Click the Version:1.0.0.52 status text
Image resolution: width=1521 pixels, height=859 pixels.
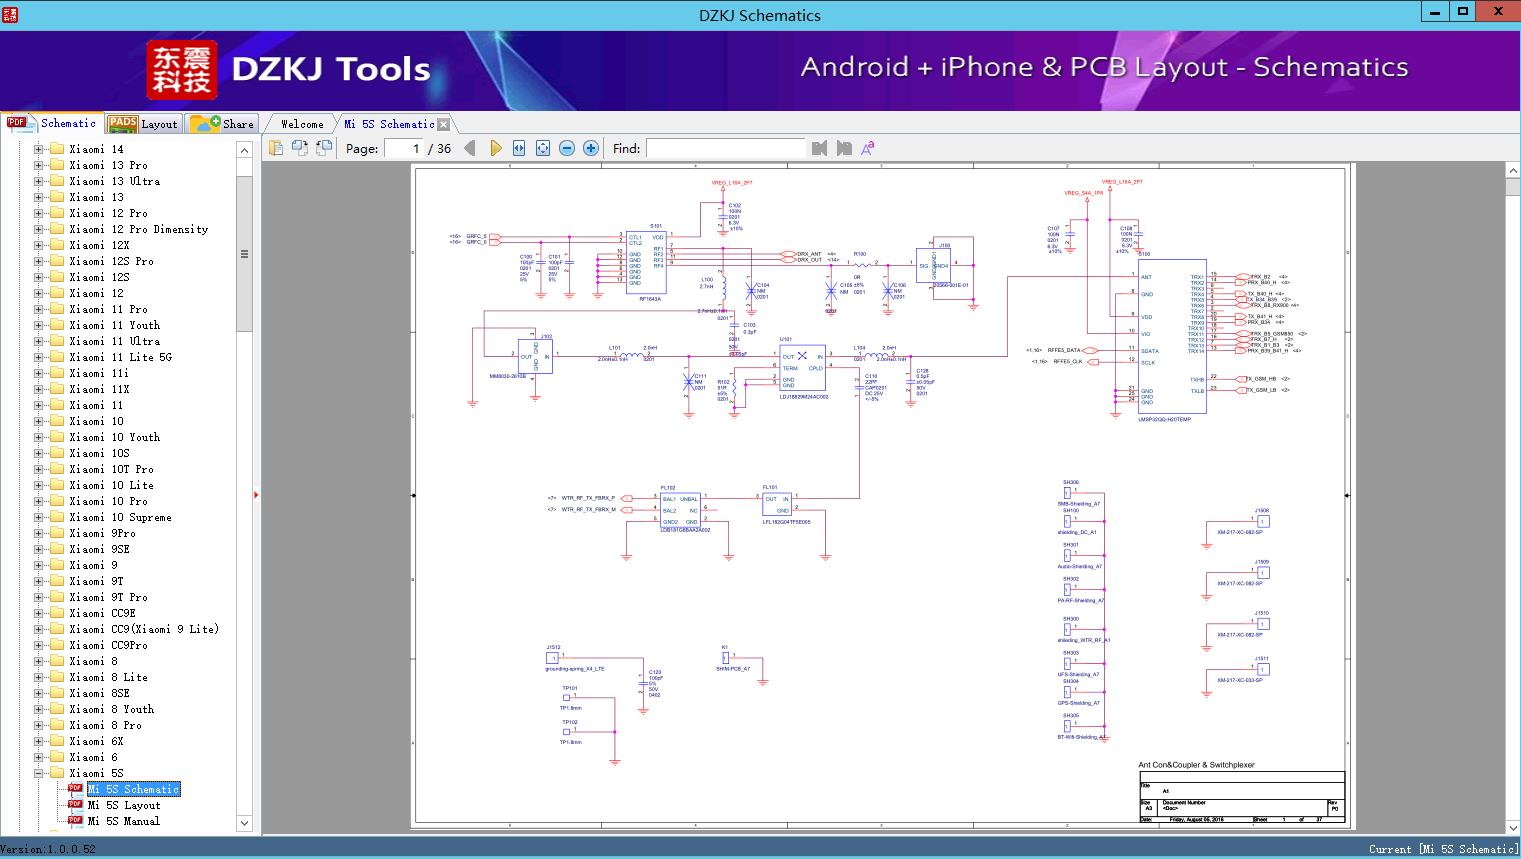(48, 849)
